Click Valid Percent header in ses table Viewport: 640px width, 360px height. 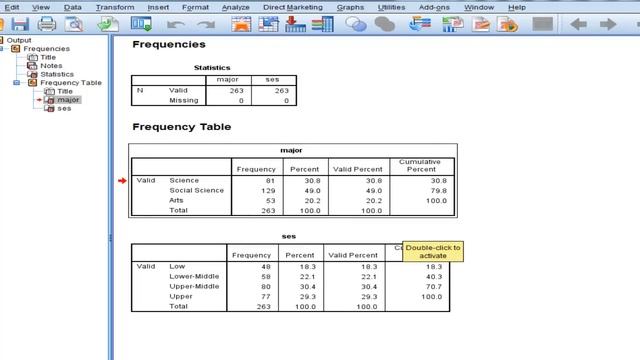(x=353, y=255)
